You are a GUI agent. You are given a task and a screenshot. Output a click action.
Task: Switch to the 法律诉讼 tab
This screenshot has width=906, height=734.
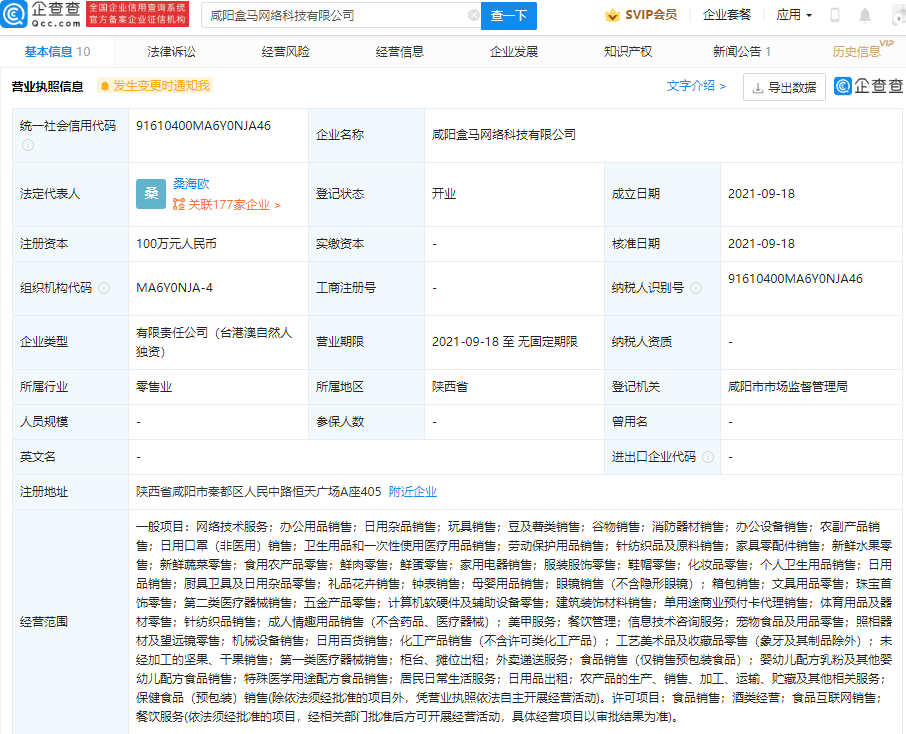pos(171,50)
